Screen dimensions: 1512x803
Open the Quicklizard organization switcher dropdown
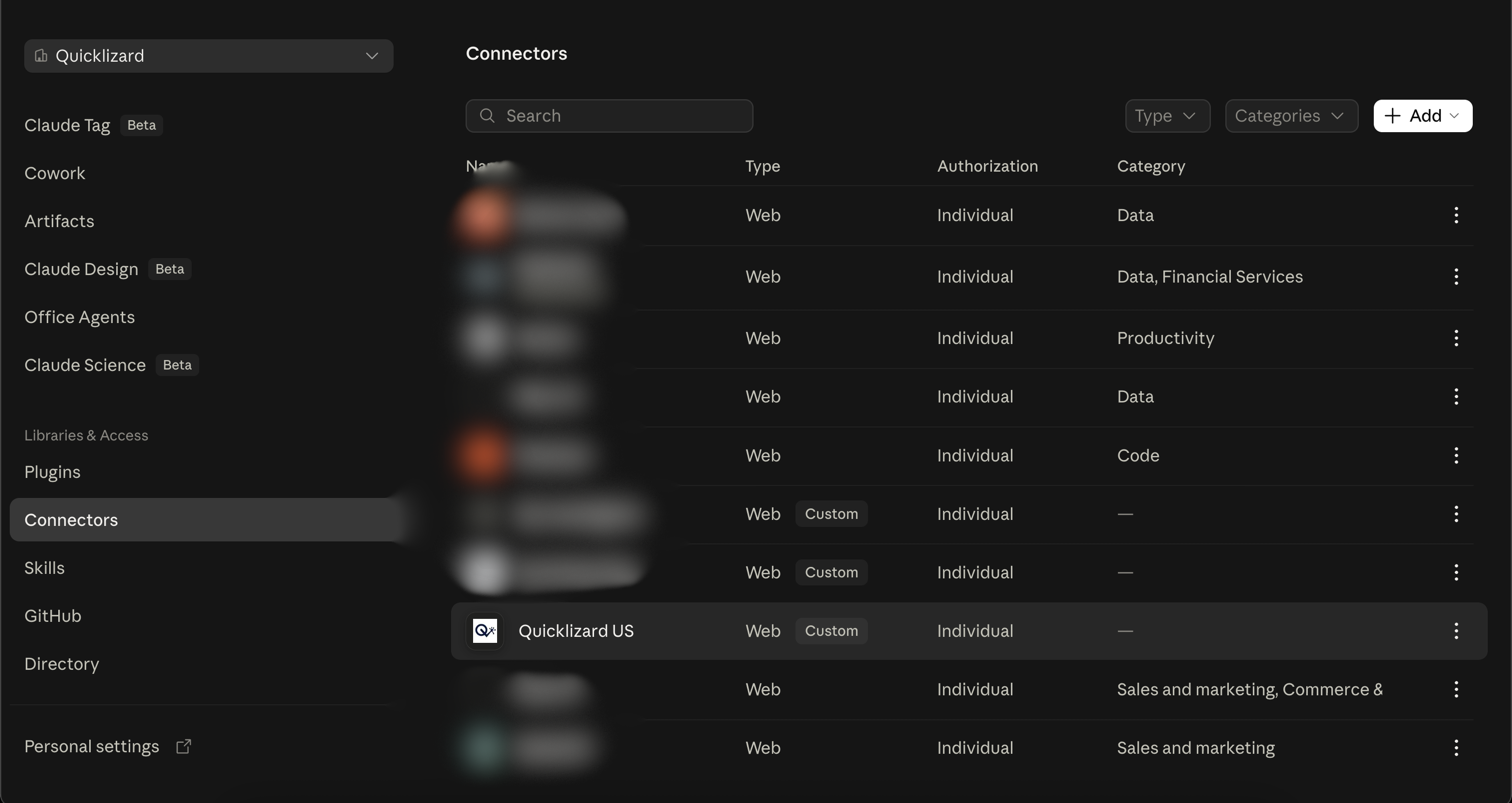click(x=208, y=56)
